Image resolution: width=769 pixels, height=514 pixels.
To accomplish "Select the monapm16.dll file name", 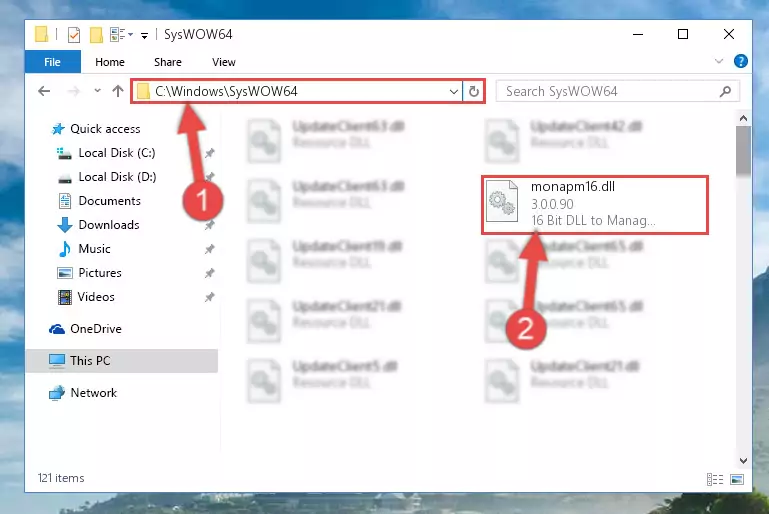I will click(x=573, y=187).
